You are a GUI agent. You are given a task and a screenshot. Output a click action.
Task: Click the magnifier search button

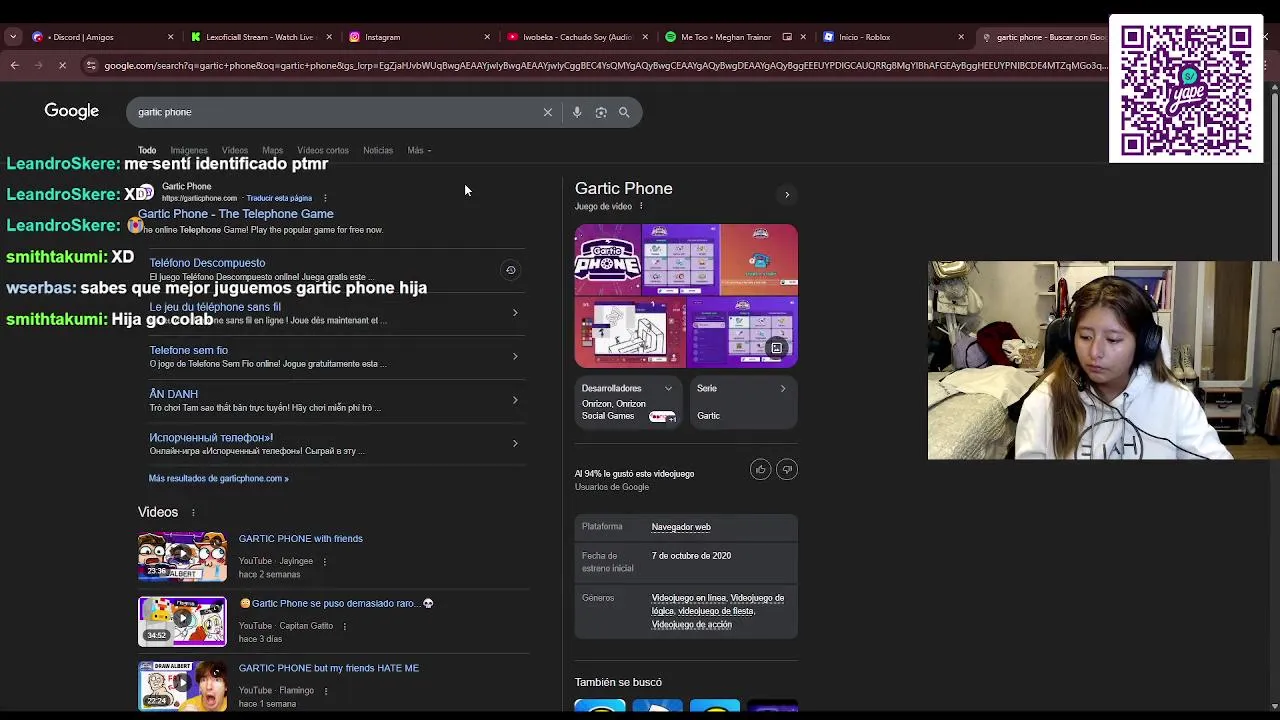tap(624, 112)
